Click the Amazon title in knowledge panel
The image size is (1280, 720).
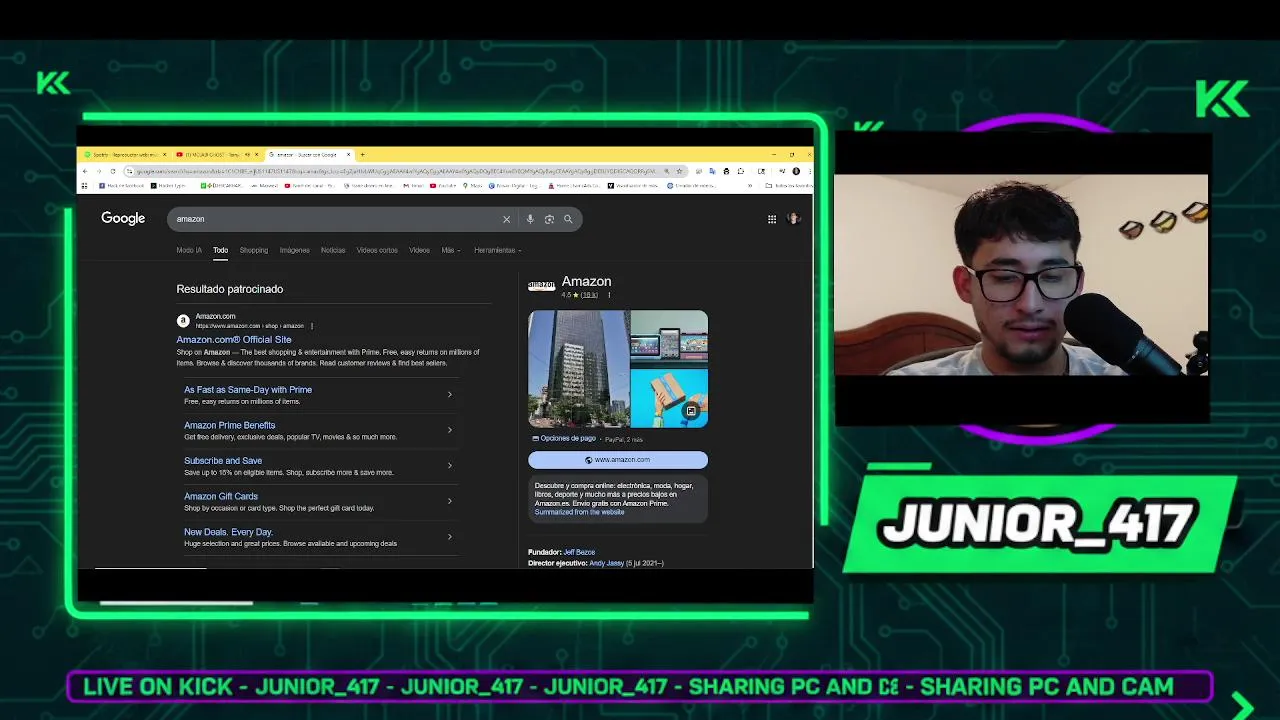586,282
